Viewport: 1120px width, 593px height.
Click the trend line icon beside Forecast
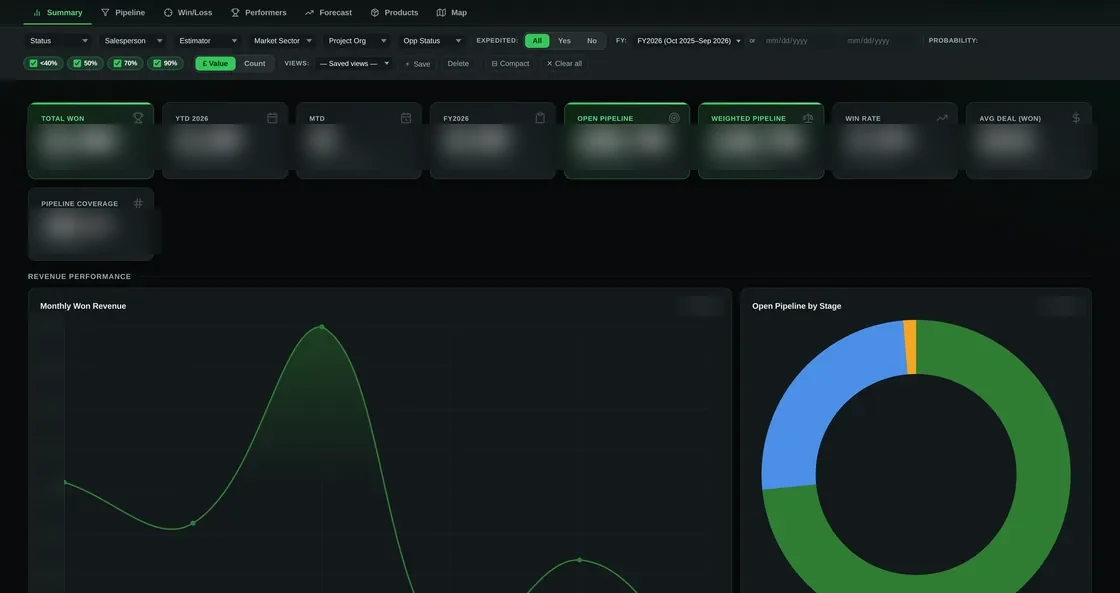click(309, 13)
